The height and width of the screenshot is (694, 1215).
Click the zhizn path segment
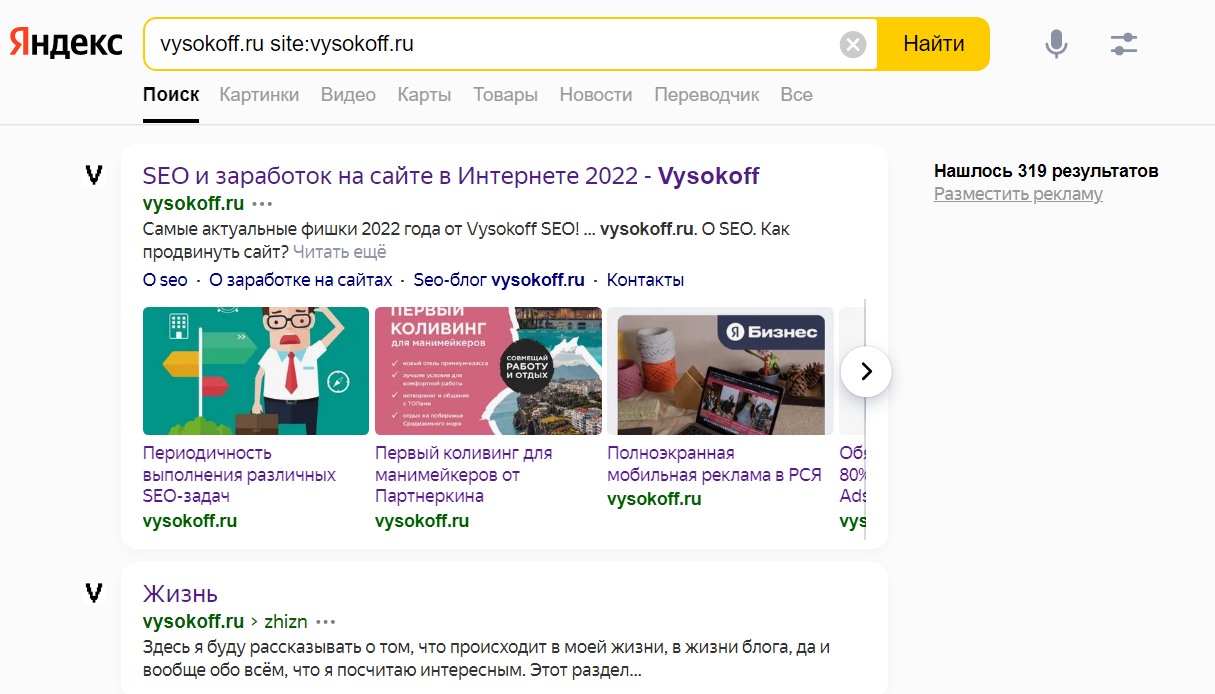pos(285,621)
